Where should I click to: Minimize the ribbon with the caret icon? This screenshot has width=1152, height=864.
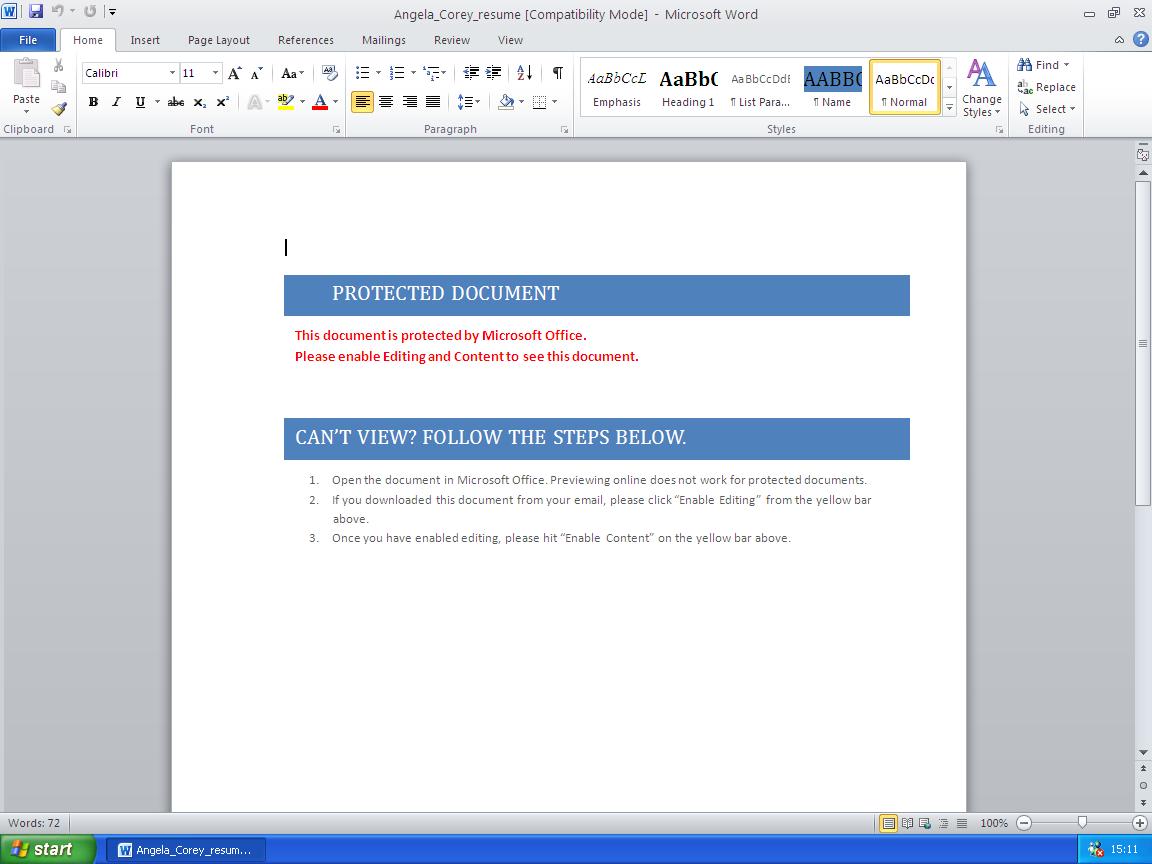tap(1119, 40)
